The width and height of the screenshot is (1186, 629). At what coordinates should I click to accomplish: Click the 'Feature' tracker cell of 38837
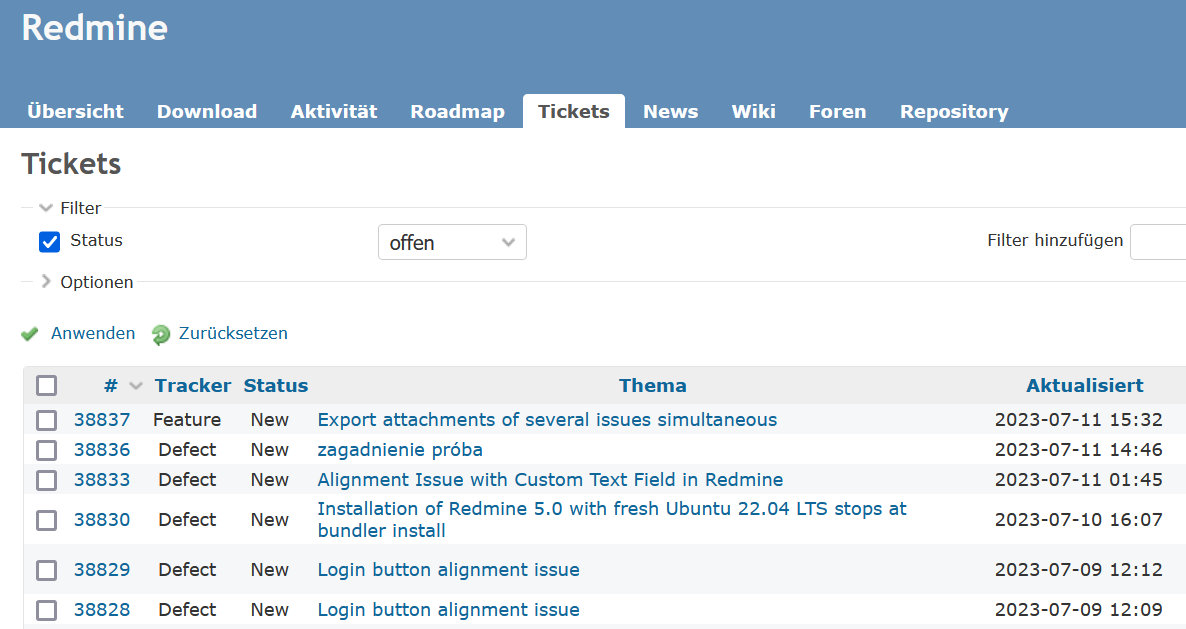187,420
